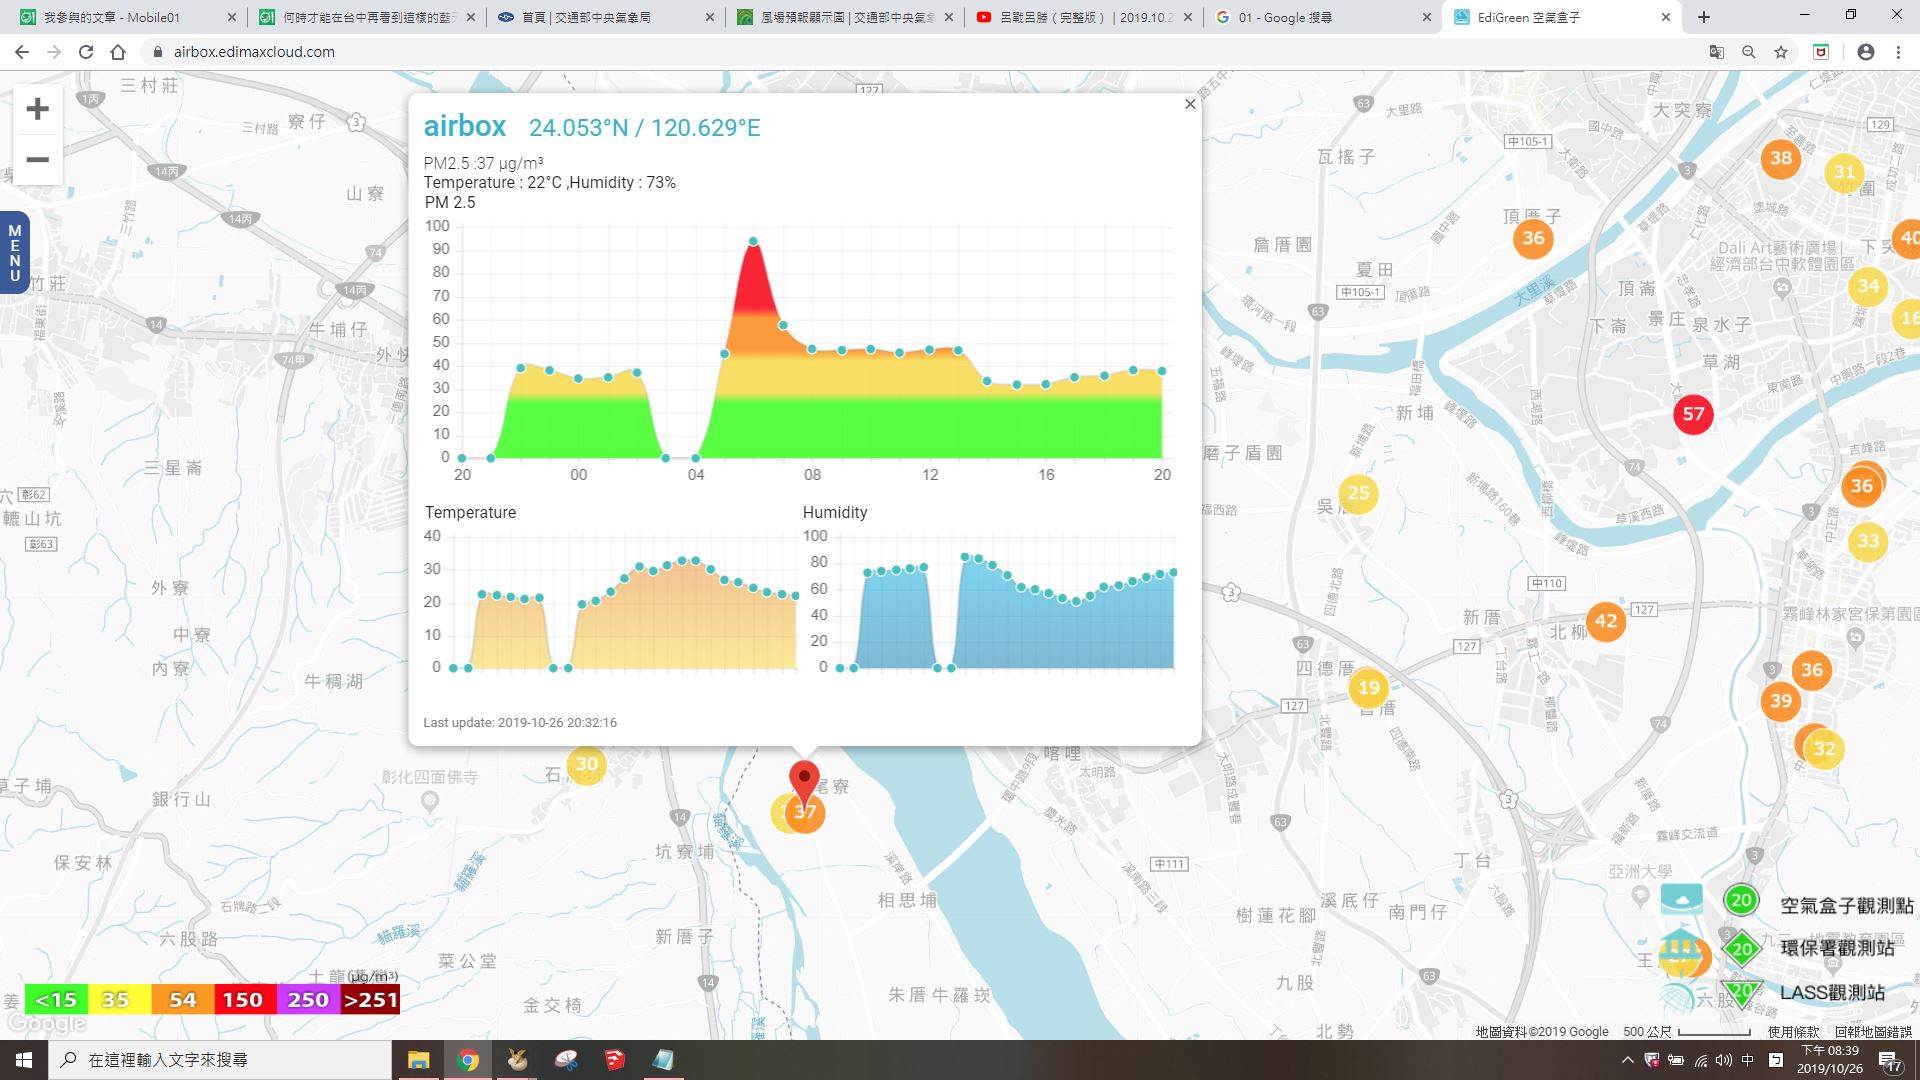
Task: Click the orange 37 sensor marker
Action: tap(807, 815)
